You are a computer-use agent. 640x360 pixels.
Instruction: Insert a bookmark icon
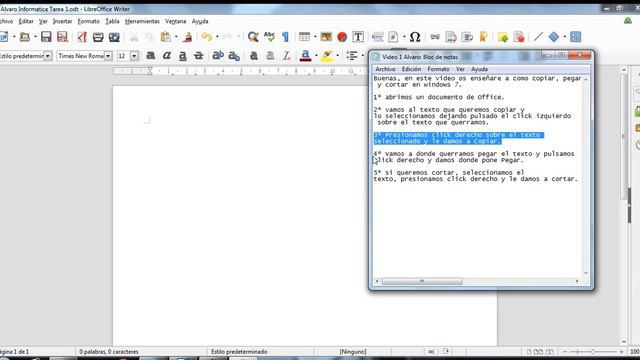[483, 37]
